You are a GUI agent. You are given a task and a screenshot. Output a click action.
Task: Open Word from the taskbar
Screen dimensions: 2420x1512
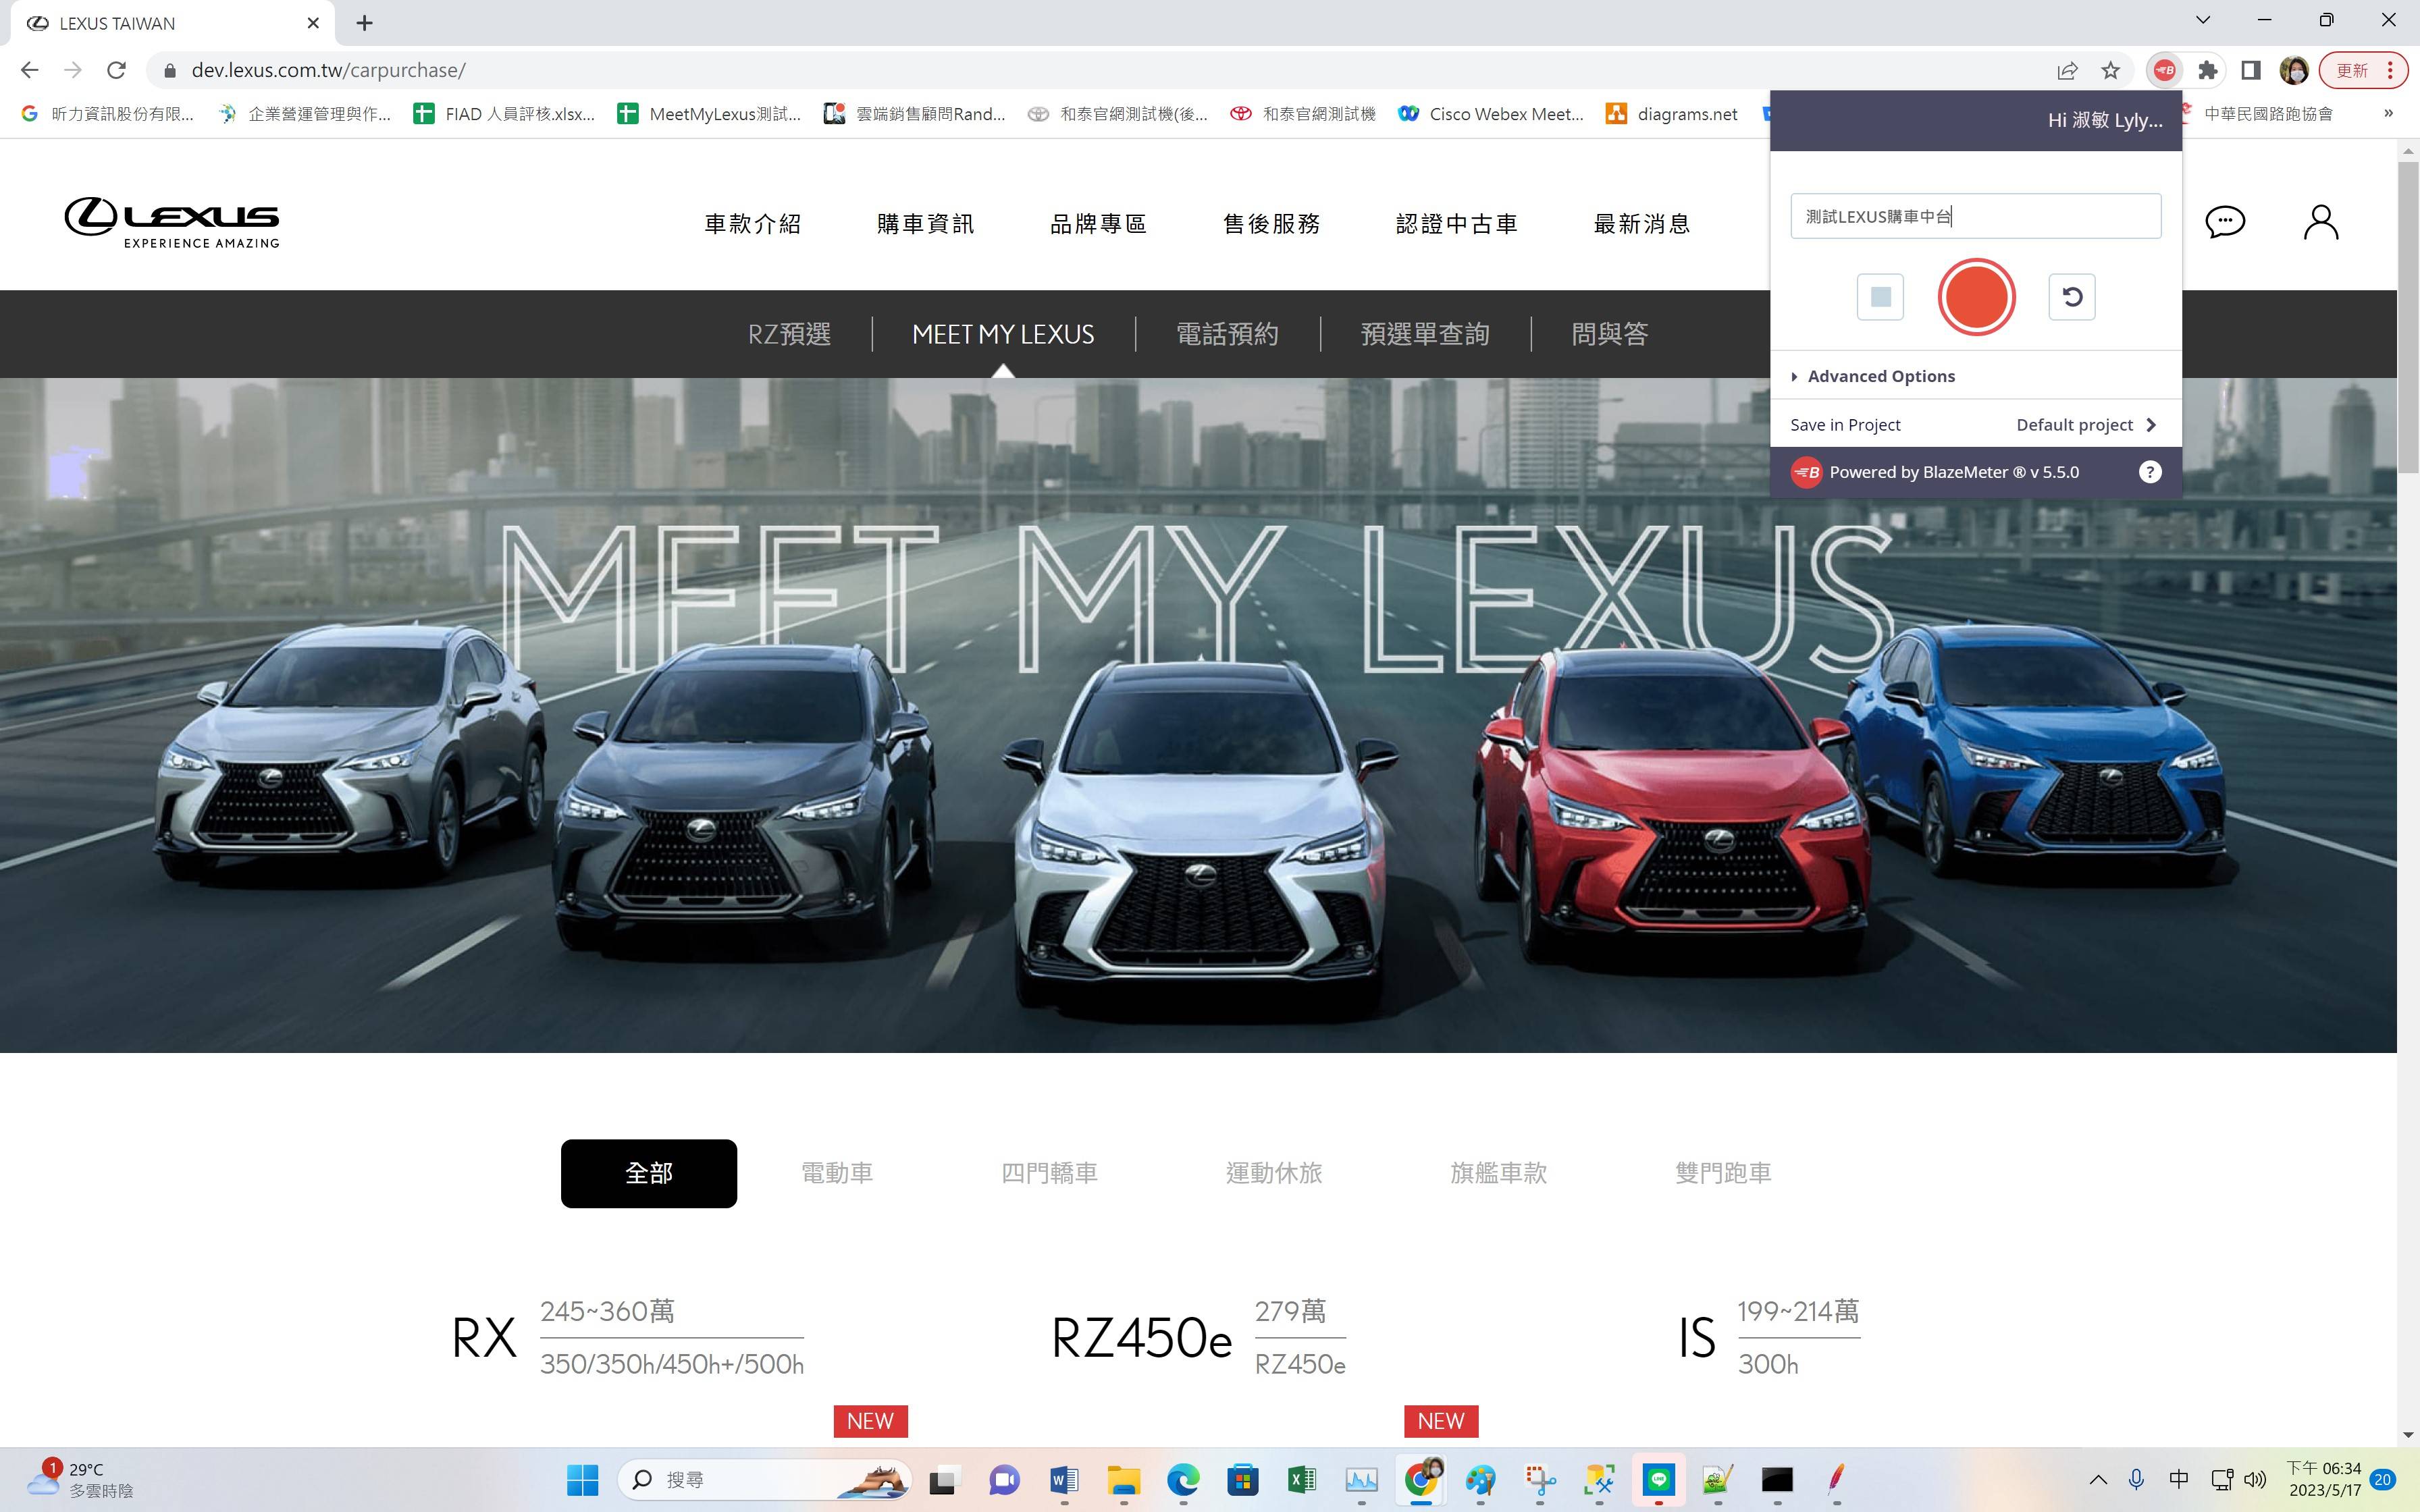point(1064,1480)
